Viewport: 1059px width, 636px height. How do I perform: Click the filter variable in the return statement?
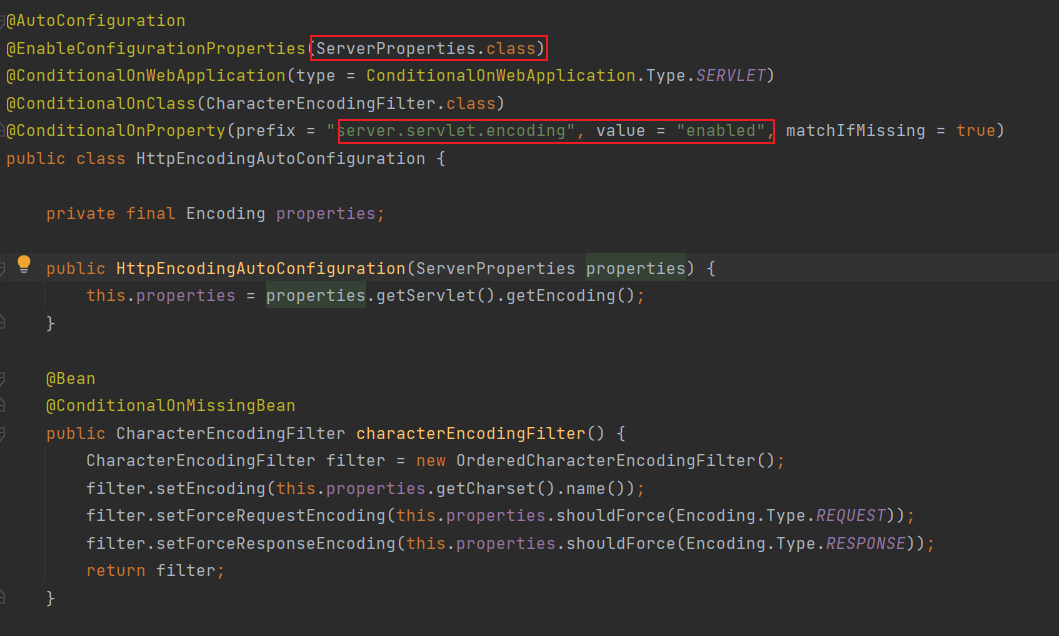[186, 571]
